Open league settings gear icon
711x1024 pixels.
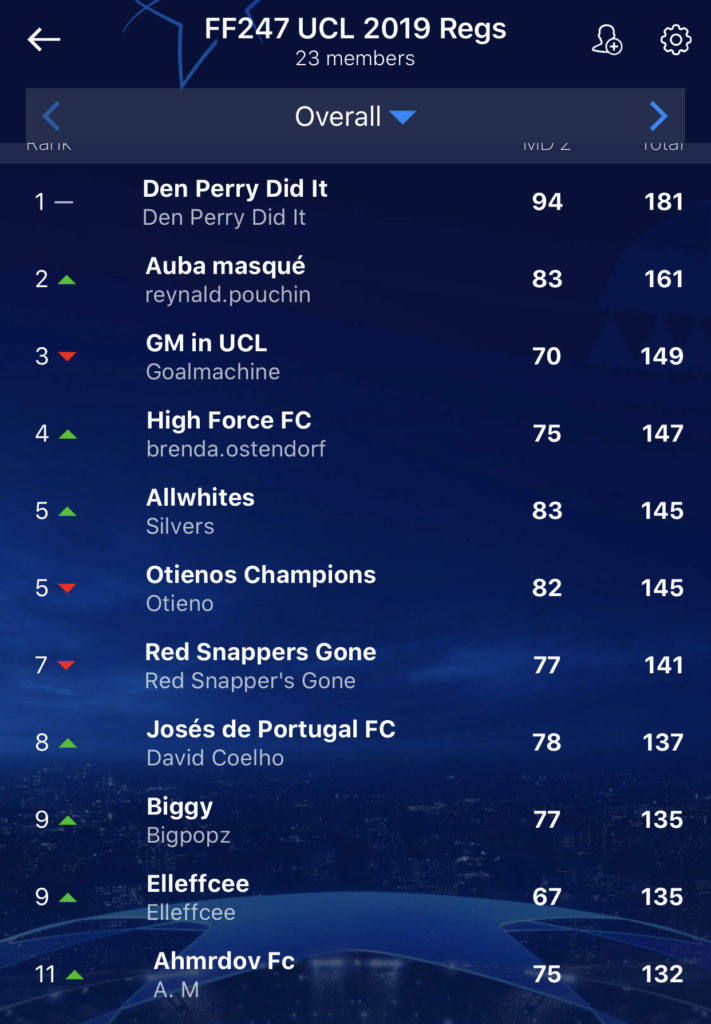676,40
